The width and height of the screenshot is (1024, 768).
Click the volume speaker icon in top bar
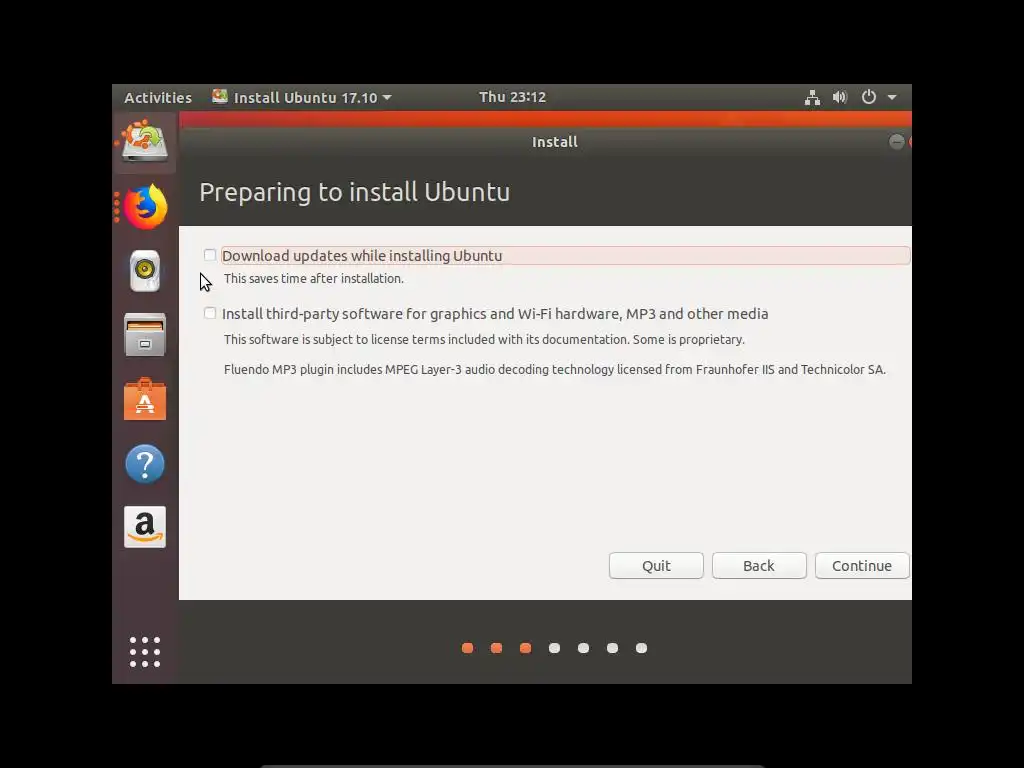[x=840, y=97]
